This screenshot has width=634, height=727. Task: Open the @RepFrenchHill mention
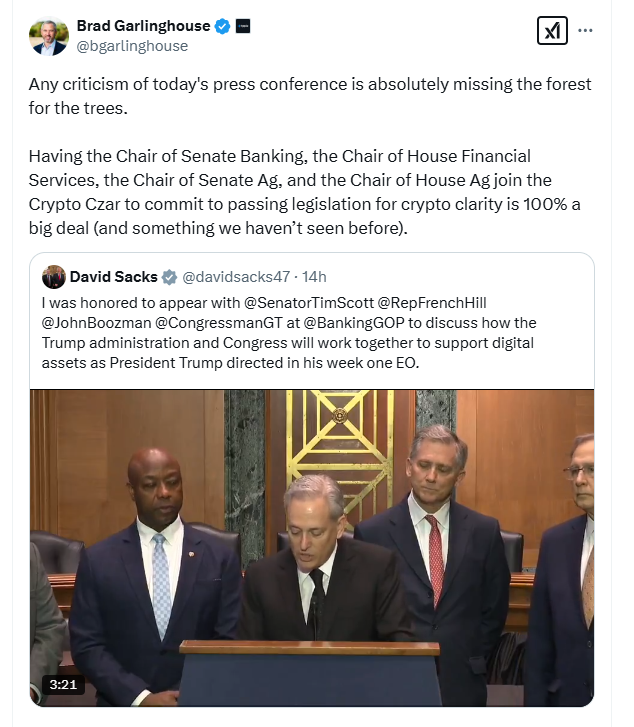432,303
